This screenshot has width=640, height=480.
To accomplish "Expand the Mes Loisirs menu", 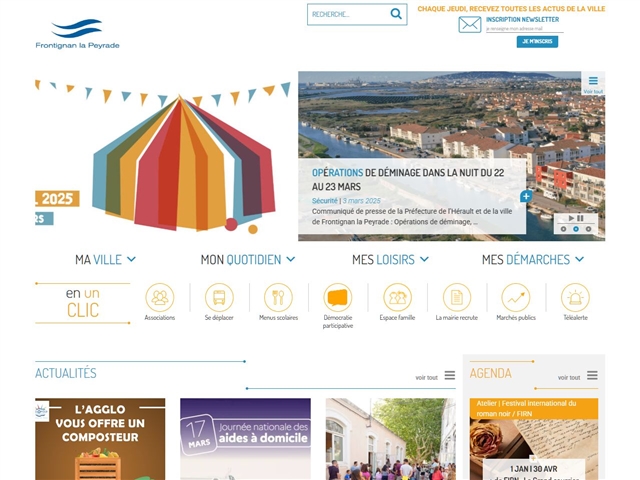I will point(390,260).
